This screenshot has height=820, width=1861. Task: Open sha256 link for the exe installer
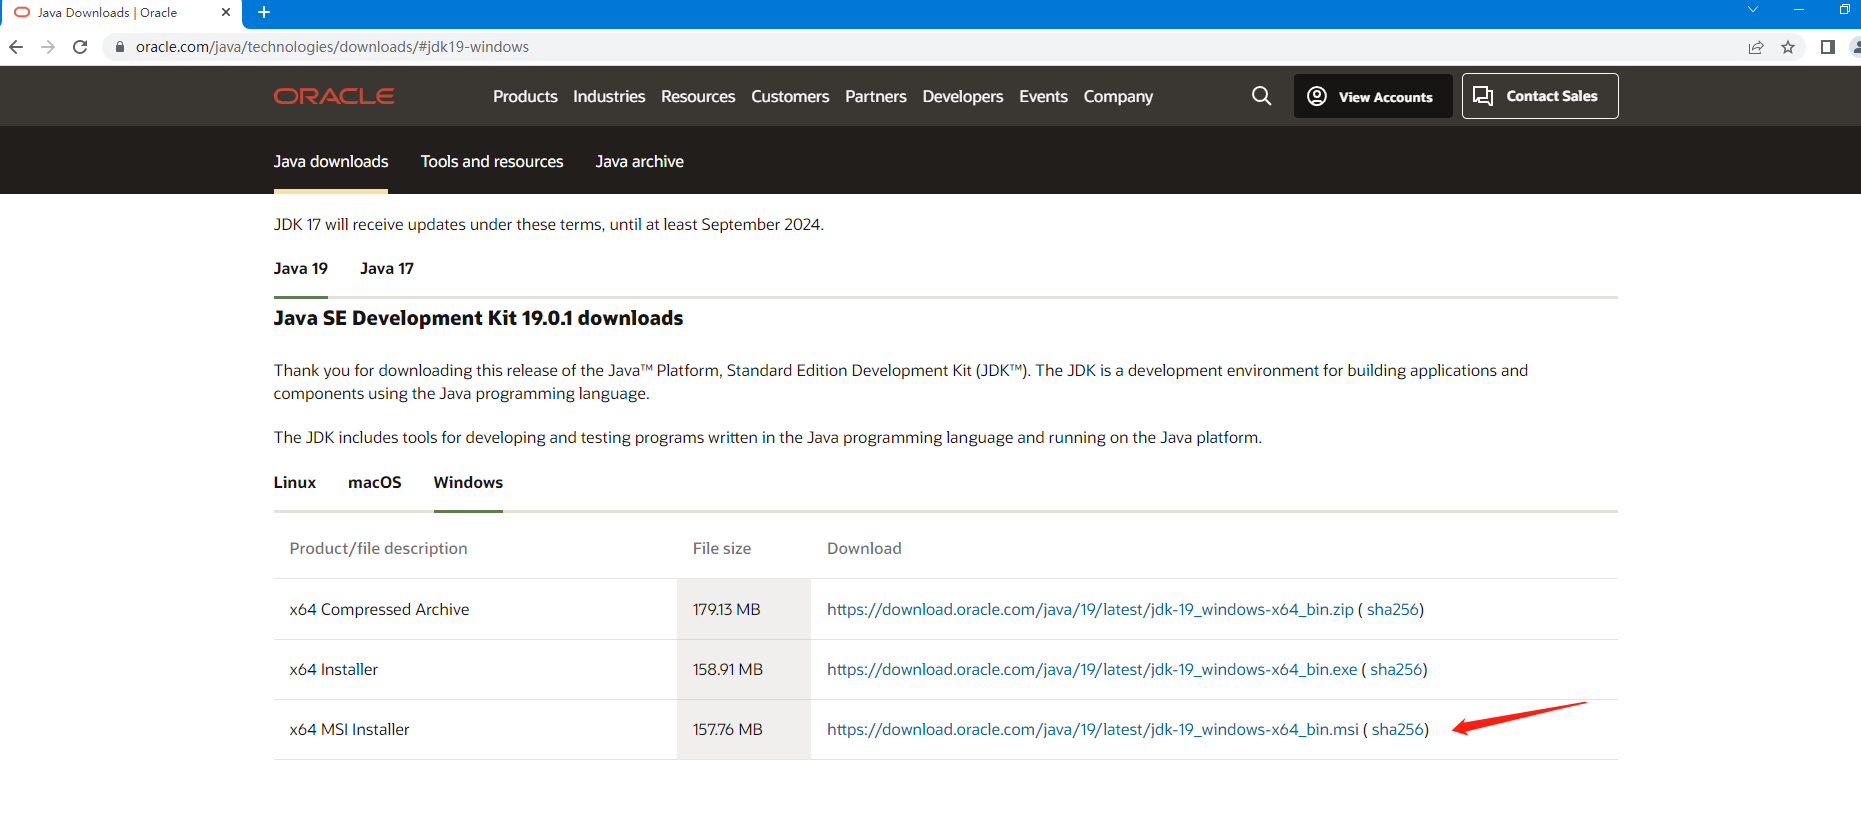(x=1396, y=669)
